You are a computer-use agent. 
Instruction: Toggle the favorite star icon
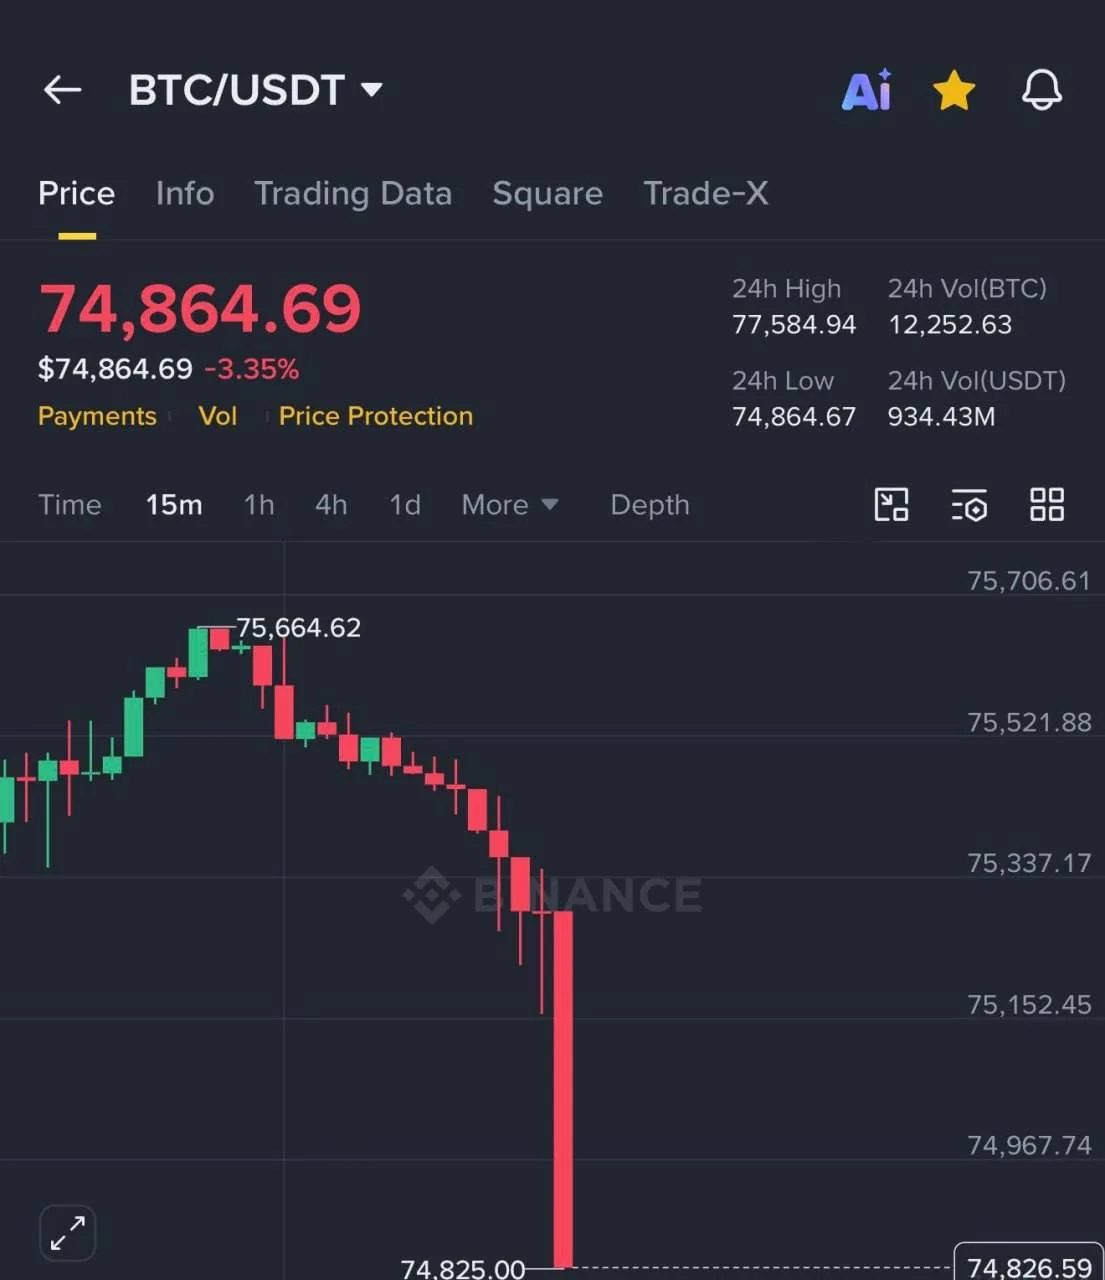954,90
